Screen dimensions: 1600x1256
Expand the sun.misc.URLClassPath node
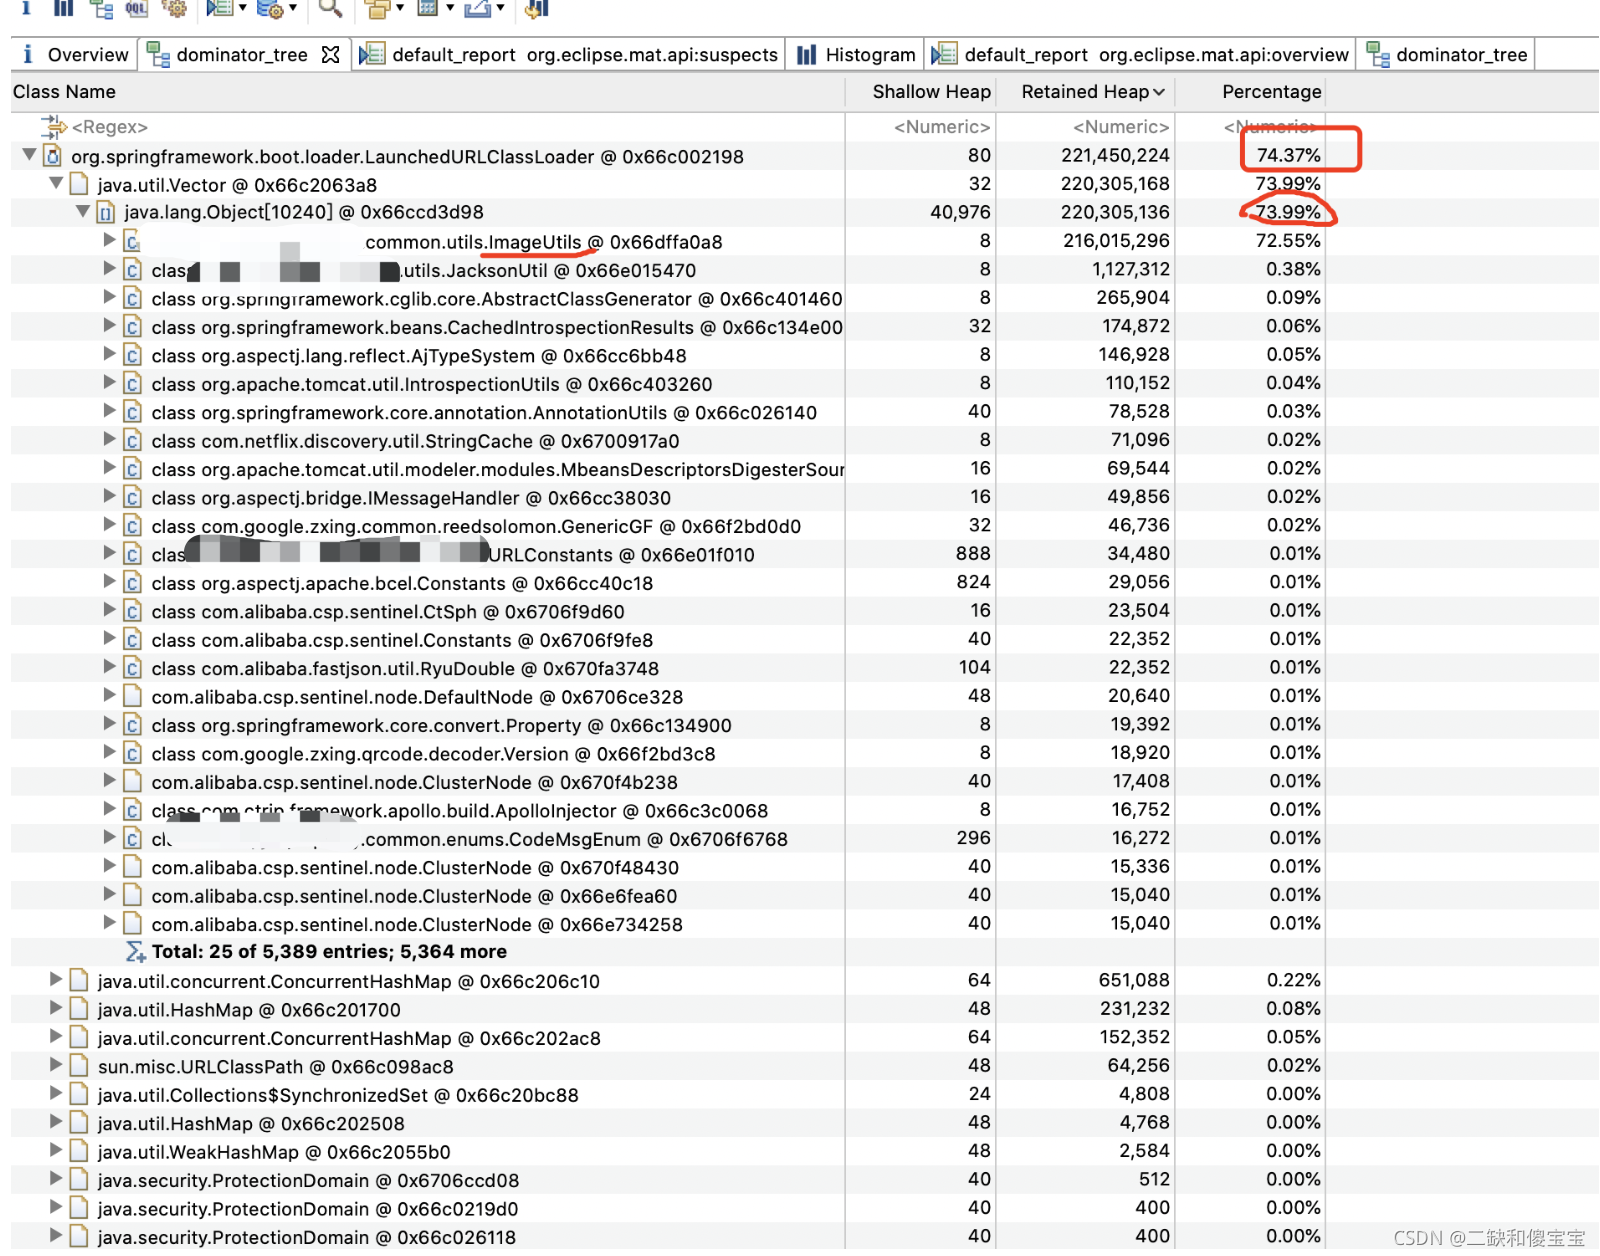click(56, 1065)
